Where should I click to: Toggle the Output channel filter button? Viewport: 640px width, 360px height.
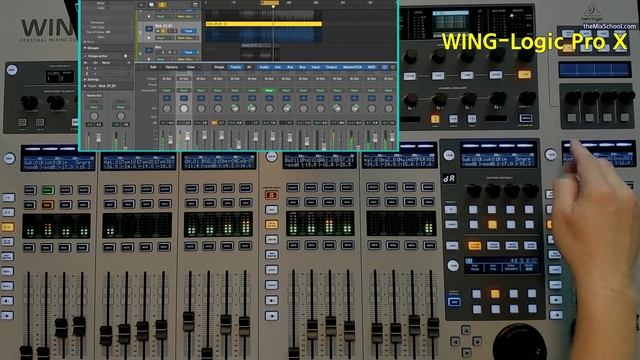click(331, 67)
